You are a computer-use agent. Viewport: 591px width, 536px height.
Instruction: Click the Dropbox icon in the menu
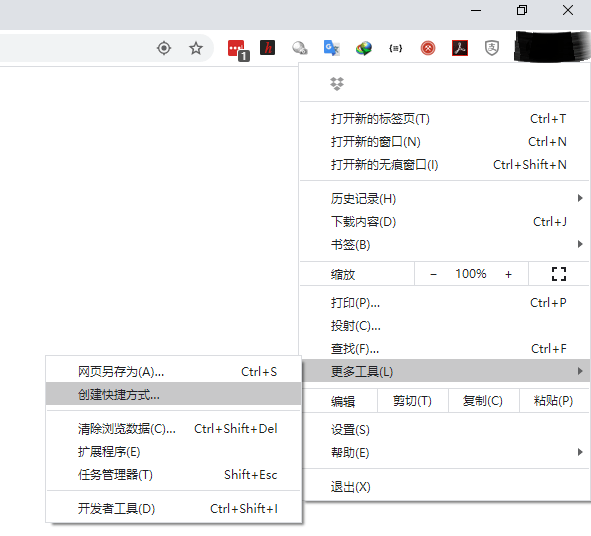337,84
